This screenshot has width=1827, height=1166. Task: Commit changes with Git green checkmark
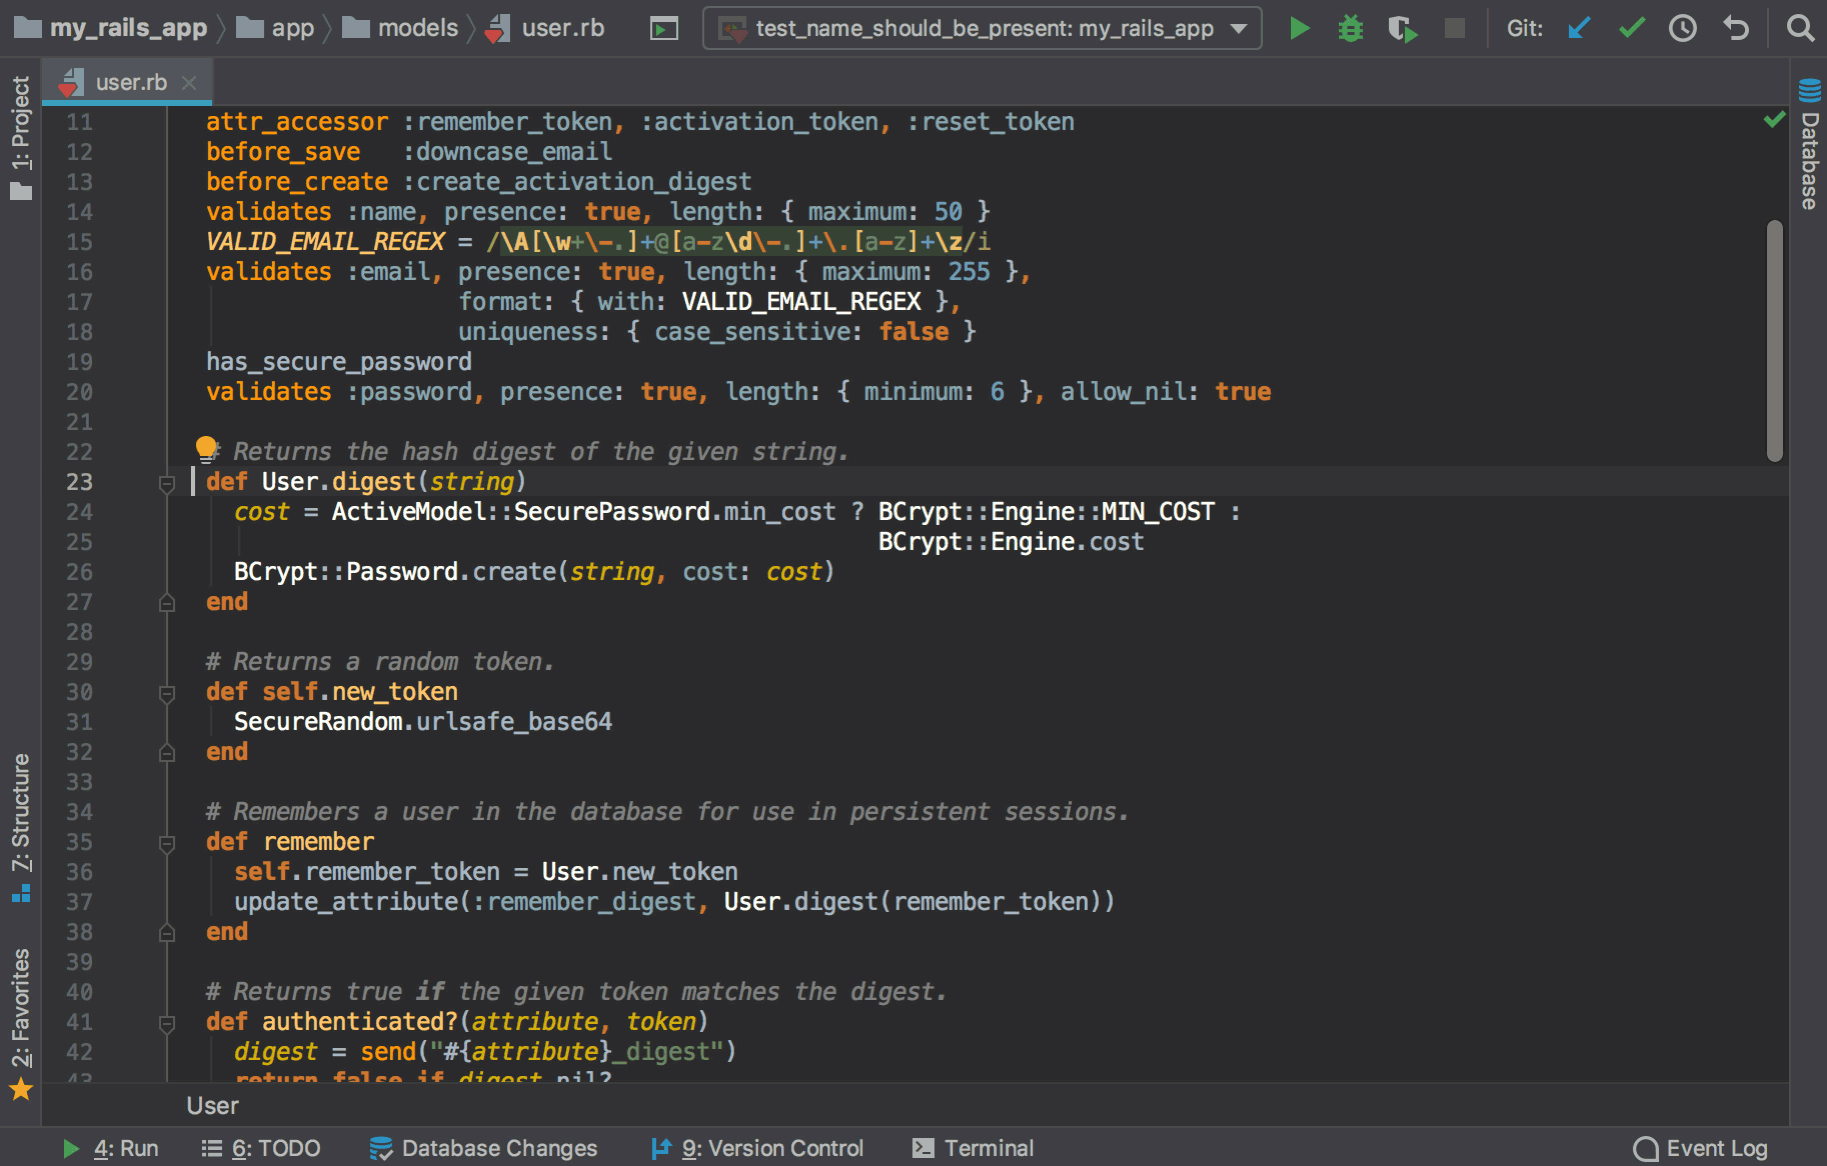point(1631,28)
